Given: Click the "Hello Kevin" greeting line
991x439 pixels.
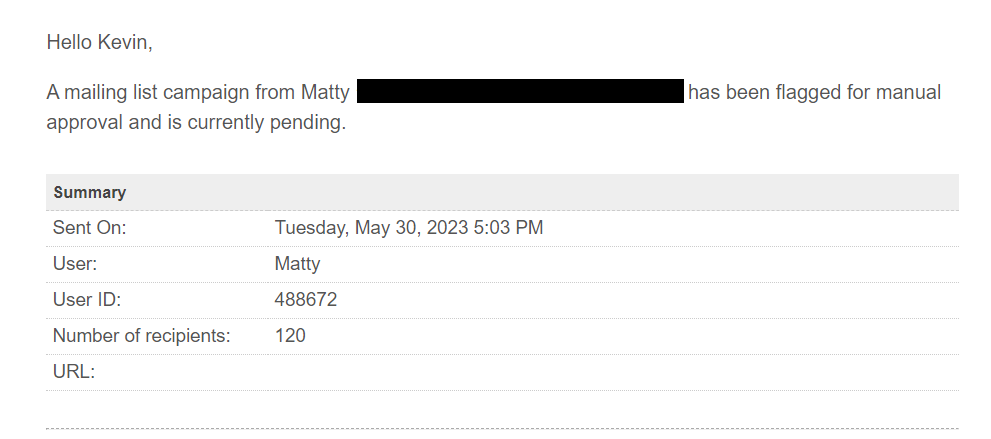Looking at the screenshot, I should pyautogui.click(x=99, y=43).
